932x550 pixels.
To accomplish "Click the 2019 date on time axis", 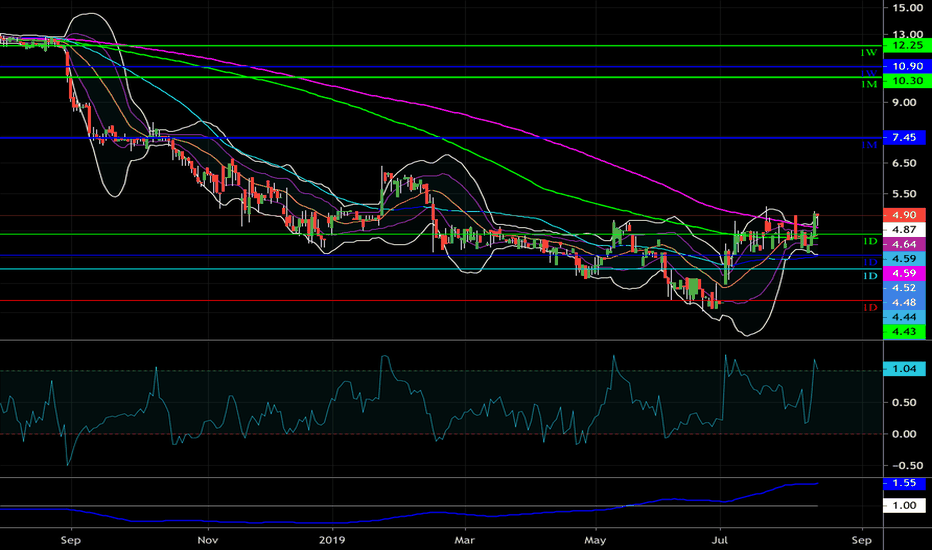I will tap(332, 540).
